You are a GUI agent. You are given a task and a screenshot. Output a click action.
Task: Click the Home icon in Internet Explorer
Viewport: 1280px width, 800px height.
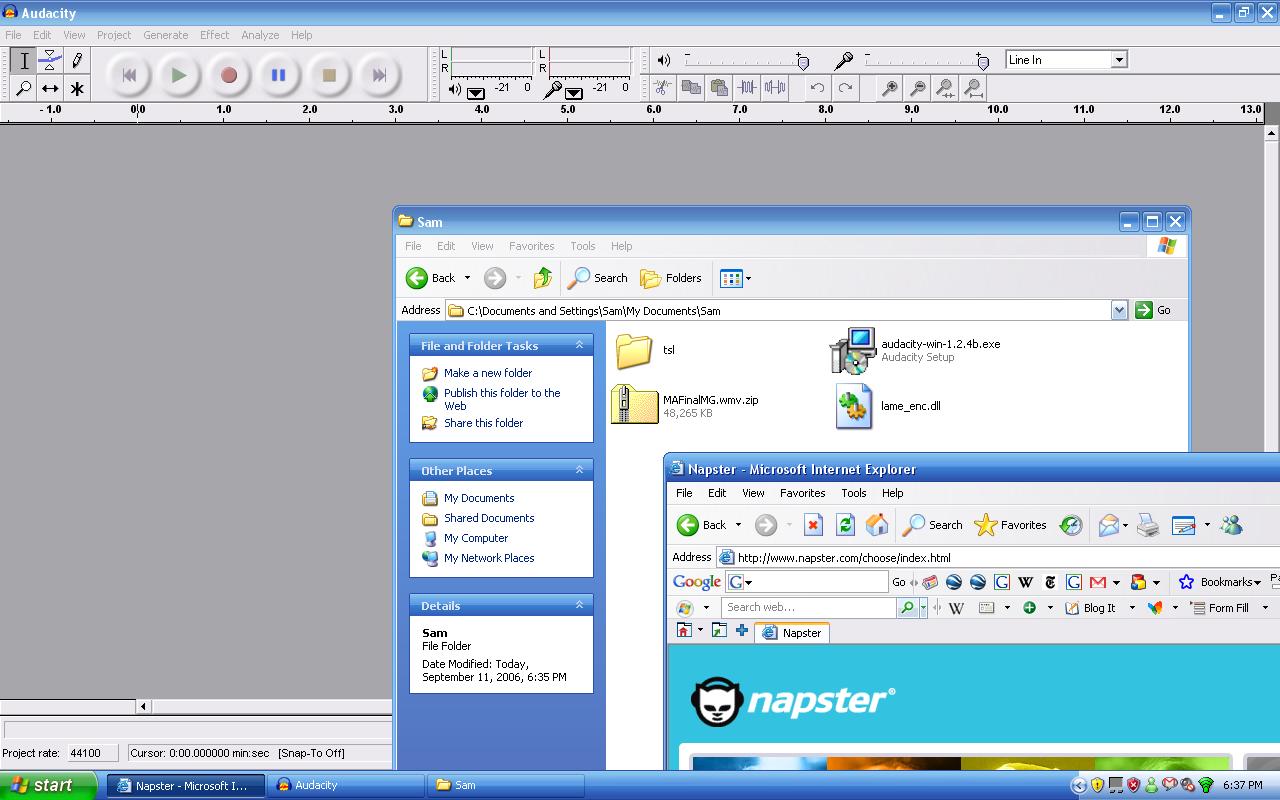coord(877,525)
